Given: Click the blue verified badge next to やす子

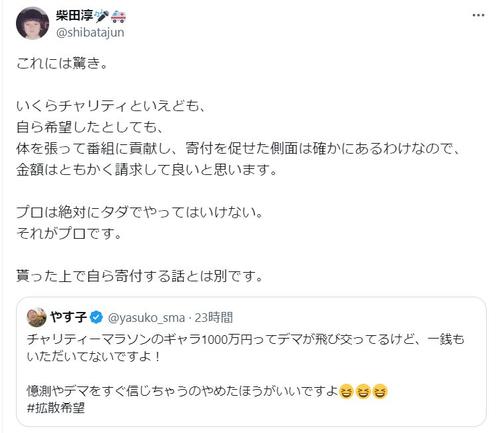Looking at the screenshot, I should click(x=96, y=317).
